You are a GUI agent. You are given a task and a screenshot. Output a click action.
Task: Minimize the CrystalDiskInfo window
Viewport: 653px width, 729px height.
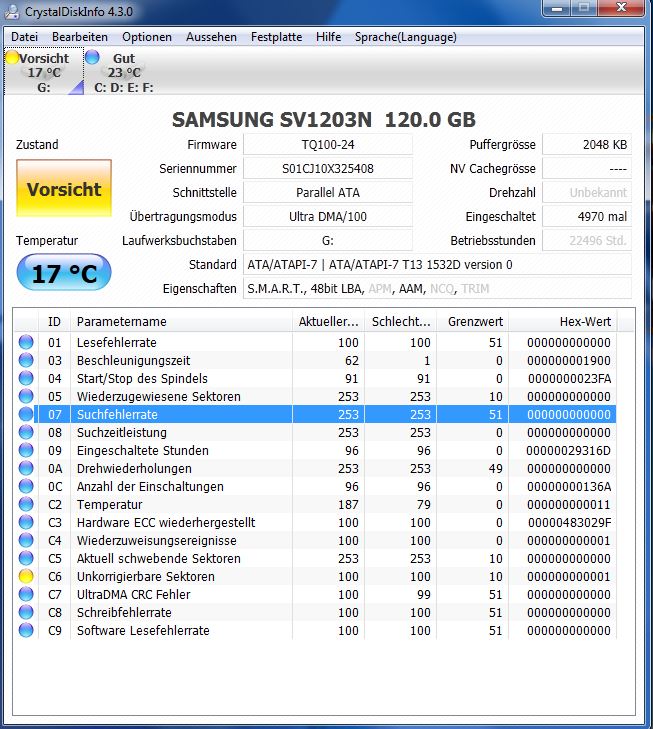tap(557, 7)
